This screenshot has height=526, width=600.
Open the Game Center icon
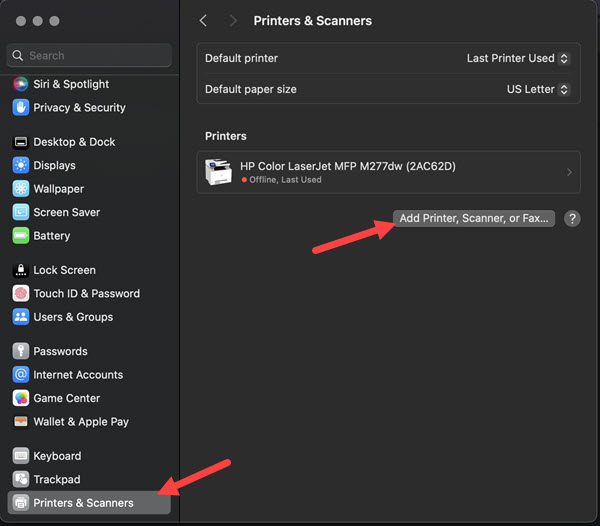pyautogui.click(x=21, y=398)
